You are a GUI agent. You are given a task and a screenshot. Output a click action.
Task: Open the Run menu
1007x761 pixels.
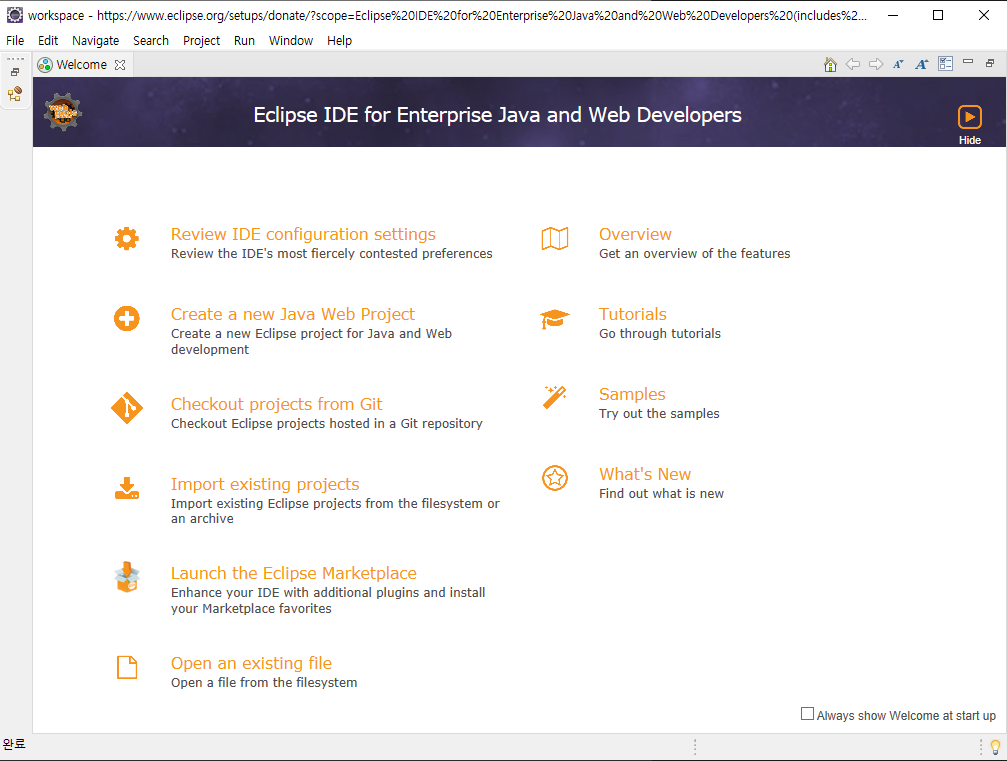click(x=244, y=40)
